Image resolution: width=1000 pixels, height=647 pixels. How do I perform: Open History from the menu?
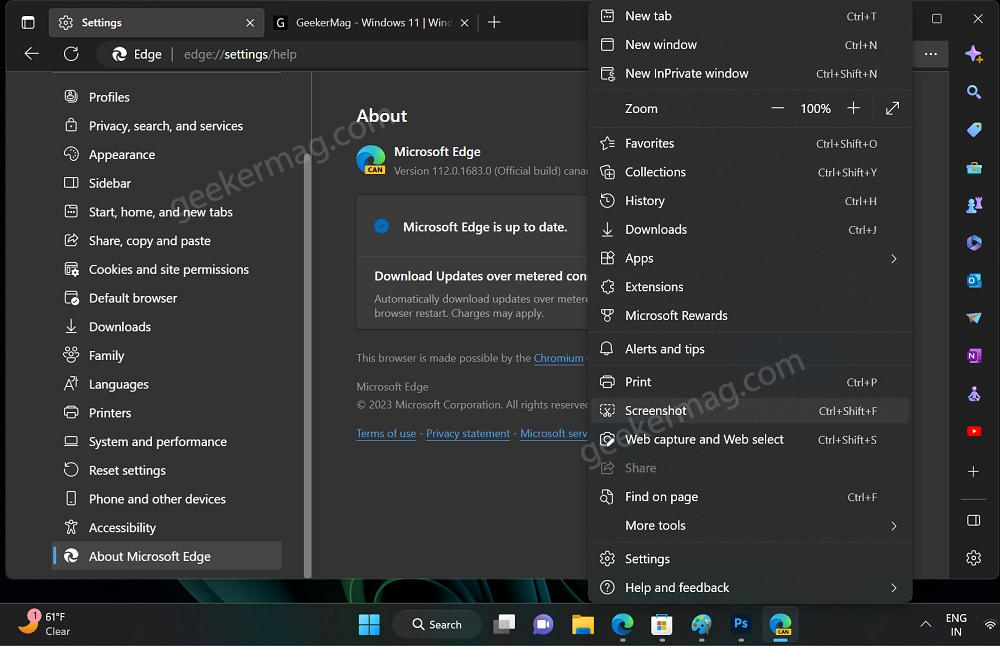pos(750,201)
